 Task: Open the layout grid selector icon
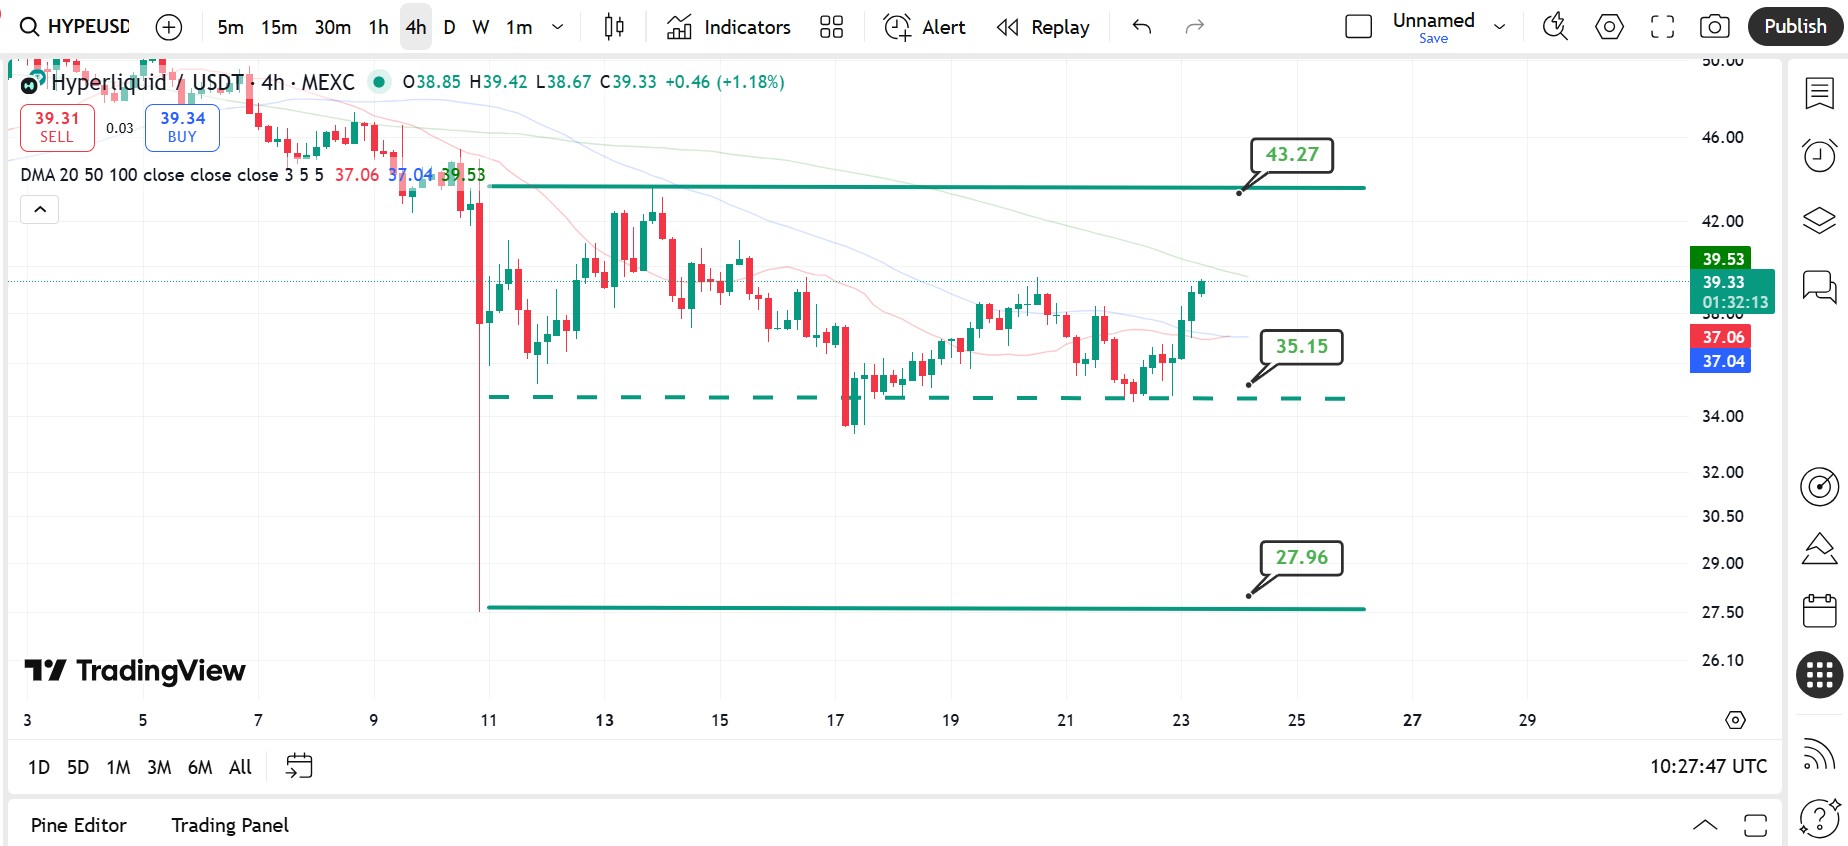[x=831, y=27]
